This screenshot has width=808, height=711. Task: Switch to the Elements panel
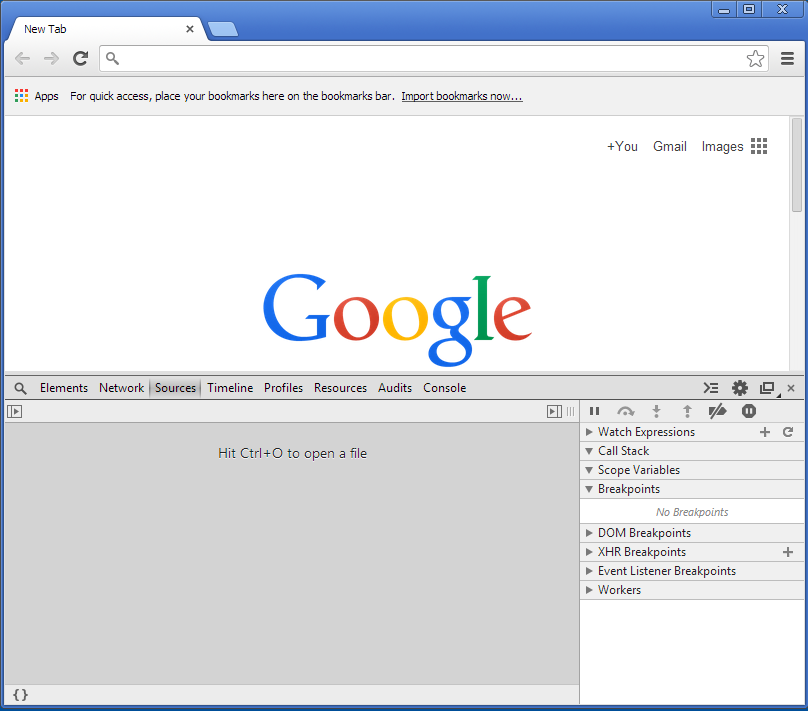click(x=64, y=388)
